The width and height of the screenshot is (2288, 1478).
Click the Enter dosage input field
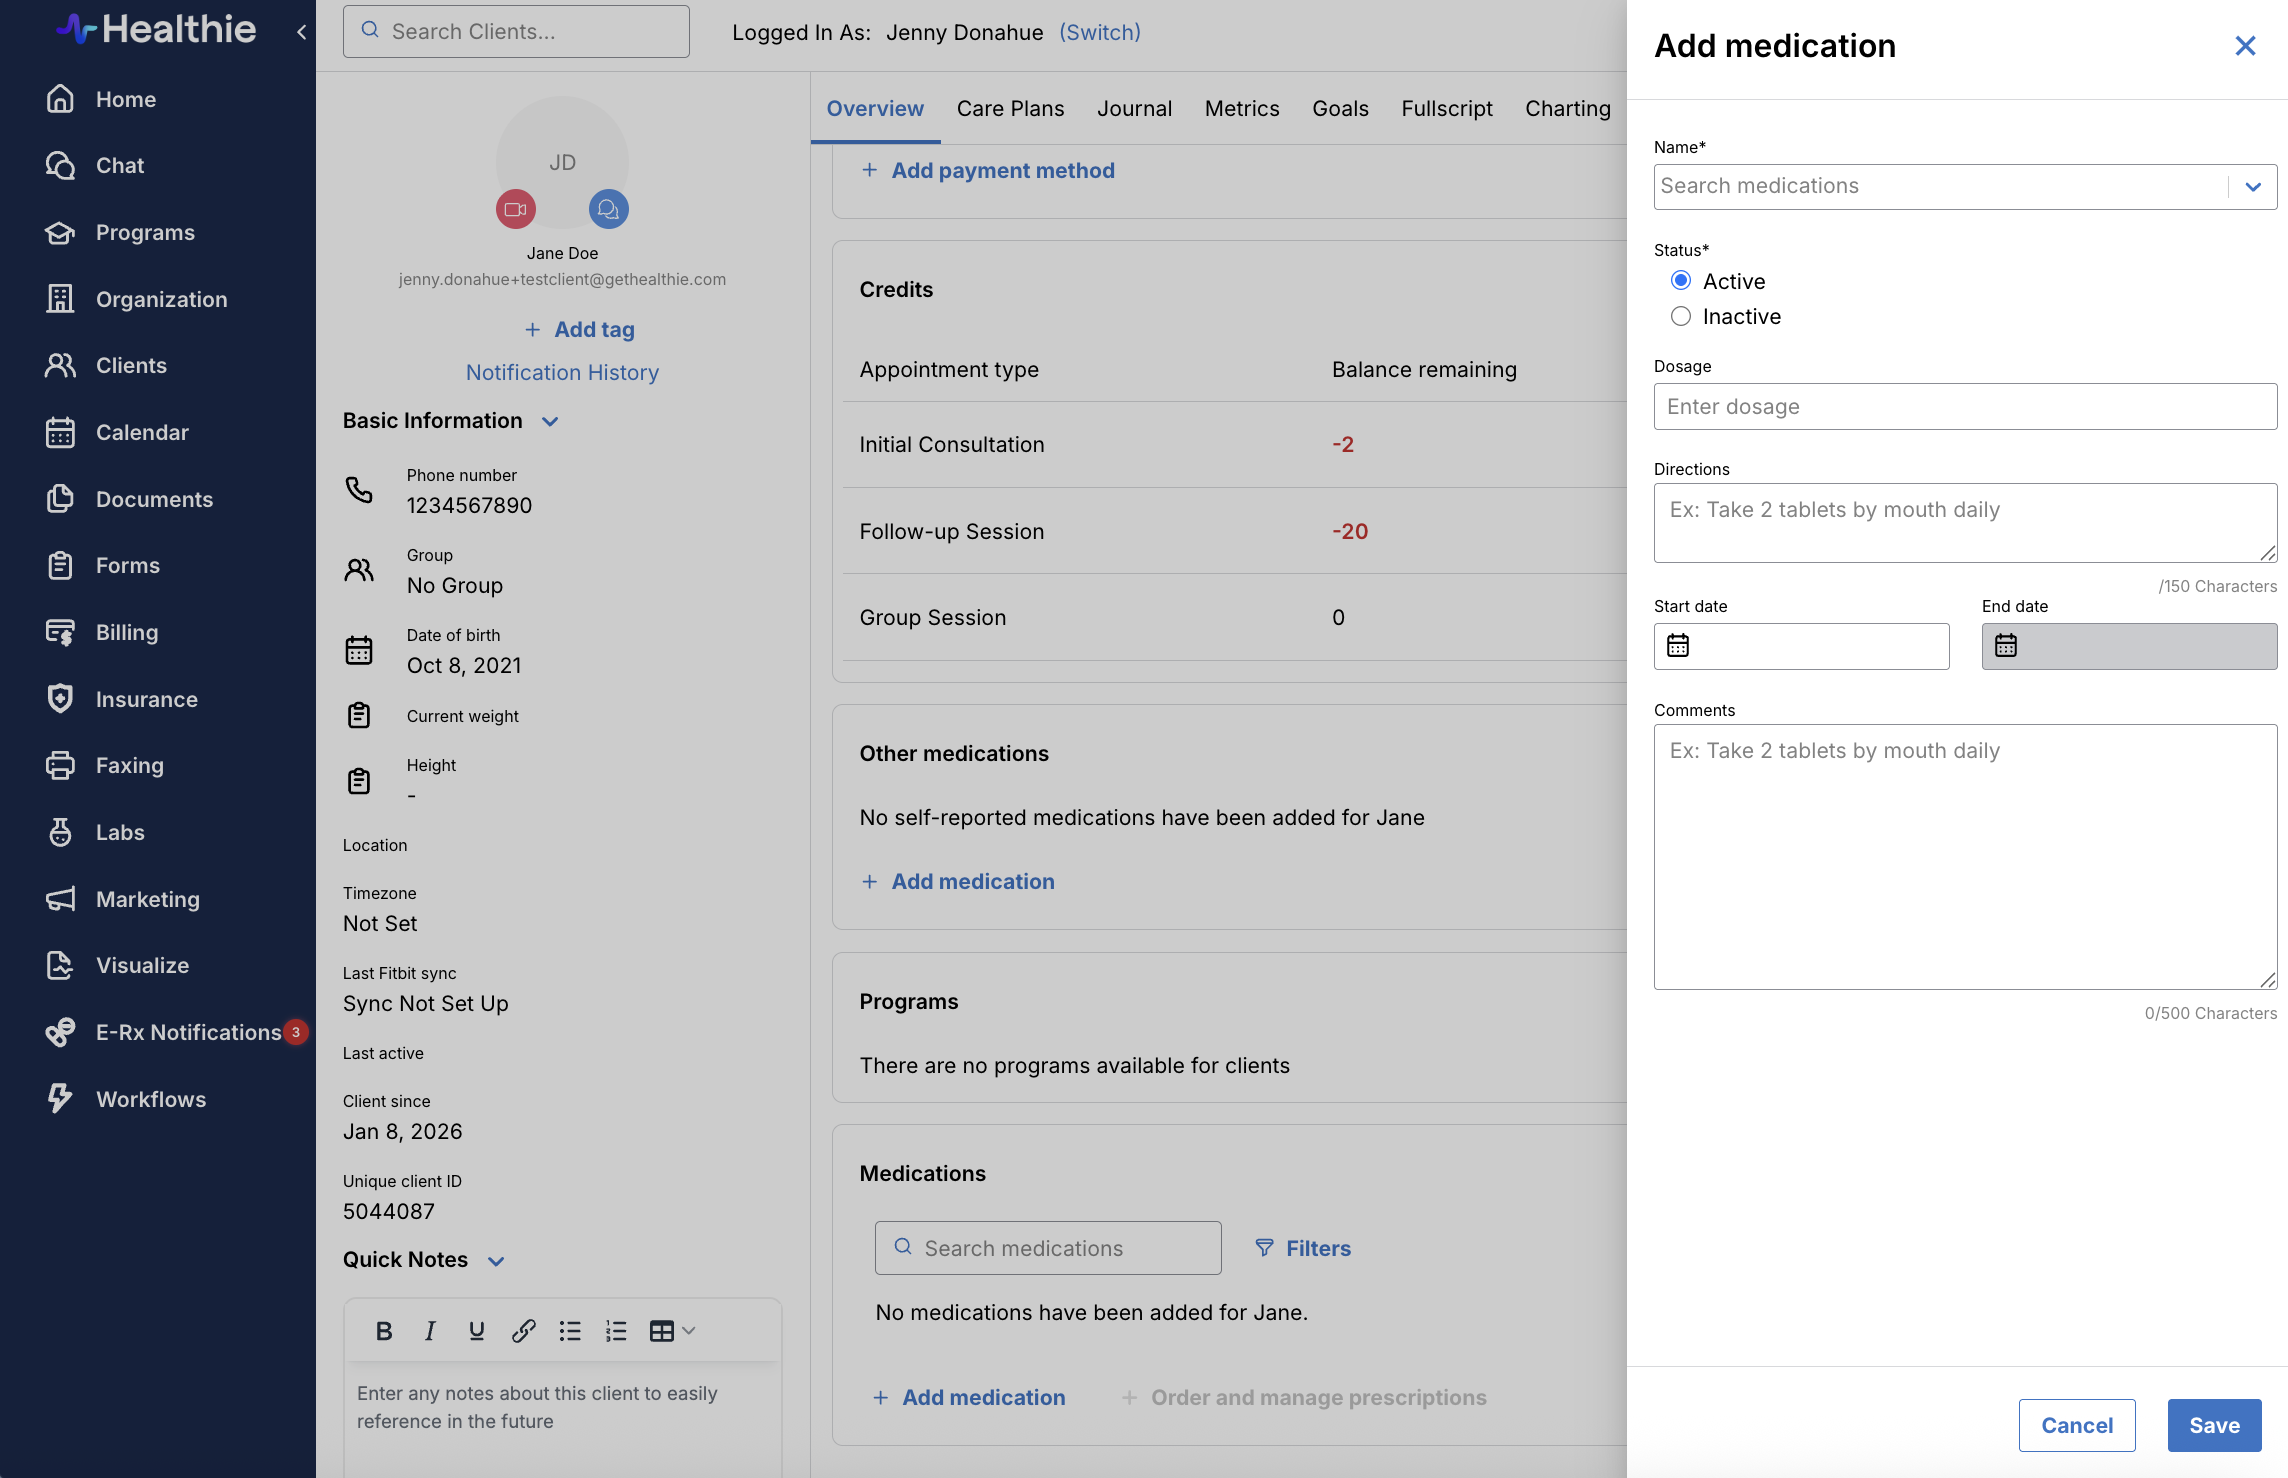(1964, 407)
